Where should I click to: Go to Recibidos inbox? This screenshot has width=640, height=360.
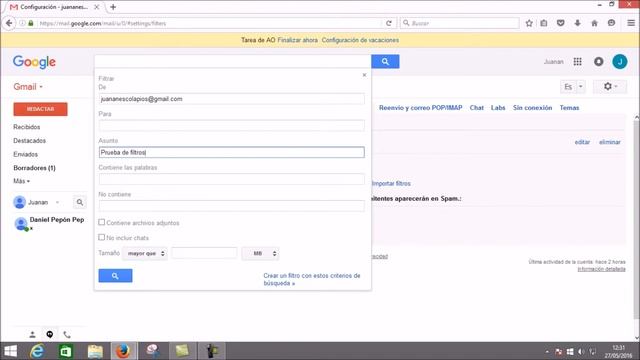pyautogui.click(x=27, y=127)
